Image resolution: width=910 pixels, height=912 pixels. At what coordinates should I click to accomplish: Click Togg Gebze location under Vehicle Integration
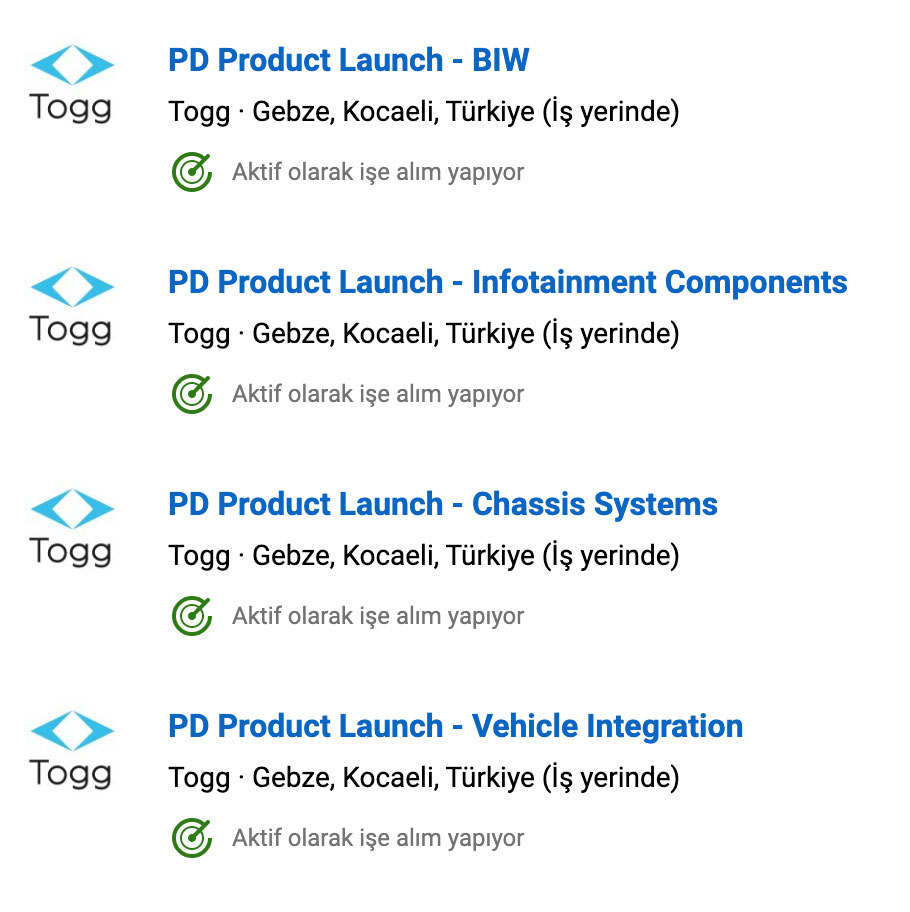click(424, 777)
